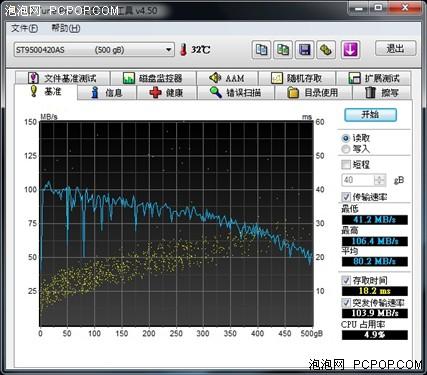
Task: Select the 读取 radio button
Action: [x=346, y=138]
